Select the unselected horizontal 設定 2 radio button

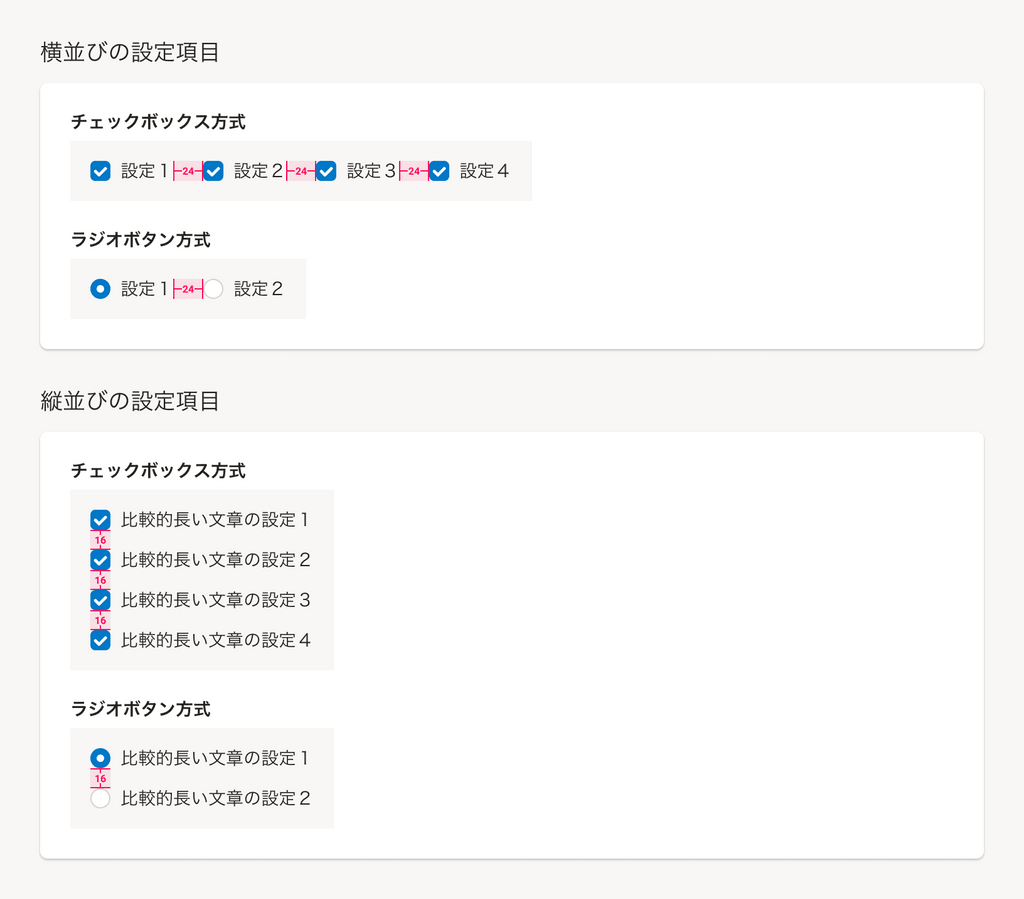213,289
